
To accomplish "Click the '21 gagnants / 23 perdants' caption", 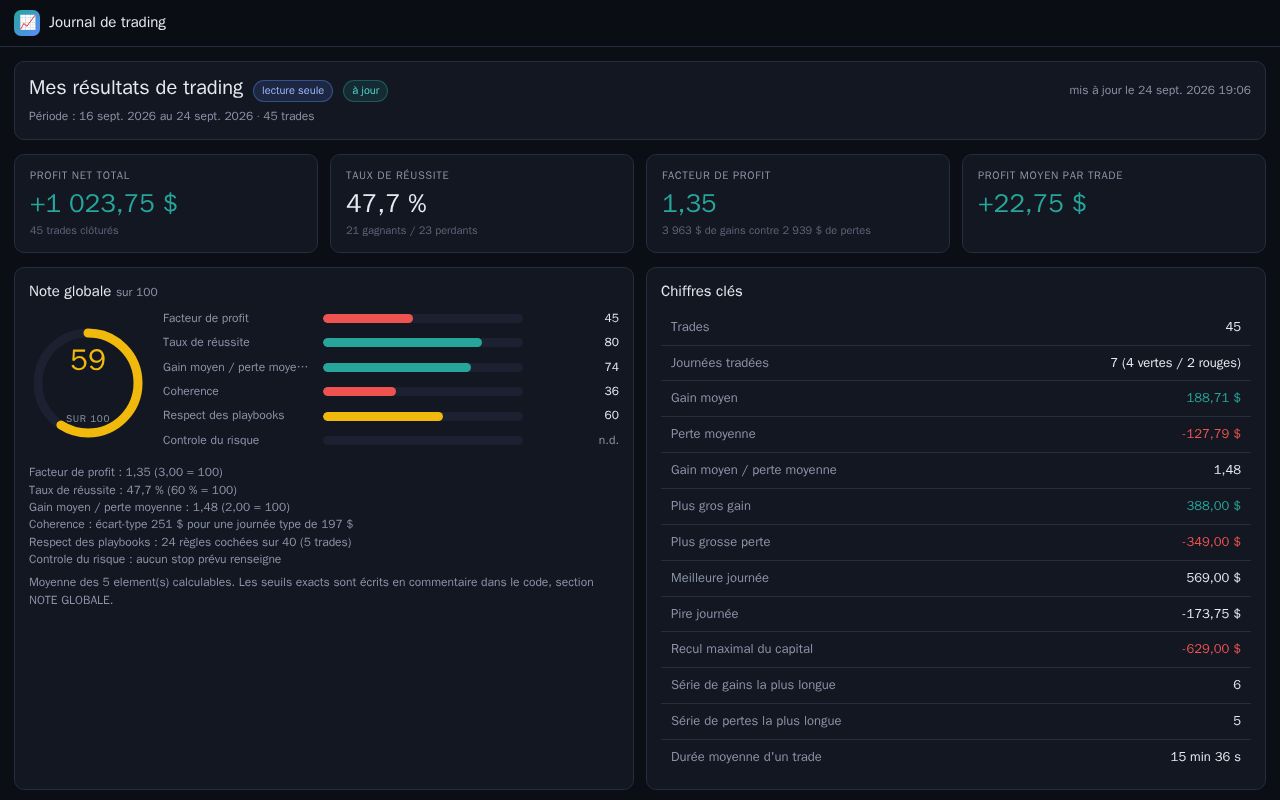I will 411,230.
